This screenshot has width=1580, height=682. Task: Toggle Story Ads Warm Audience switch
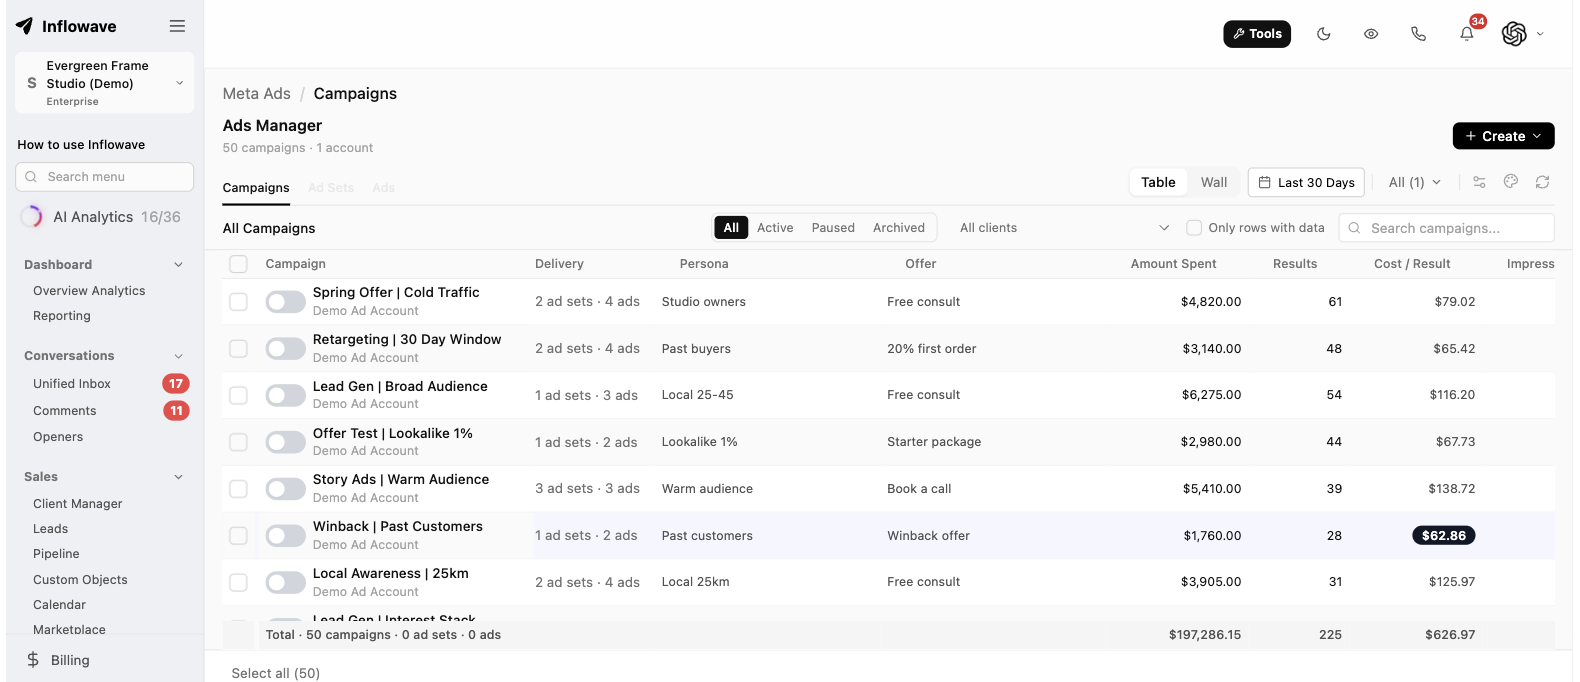(x=285, y=489)
